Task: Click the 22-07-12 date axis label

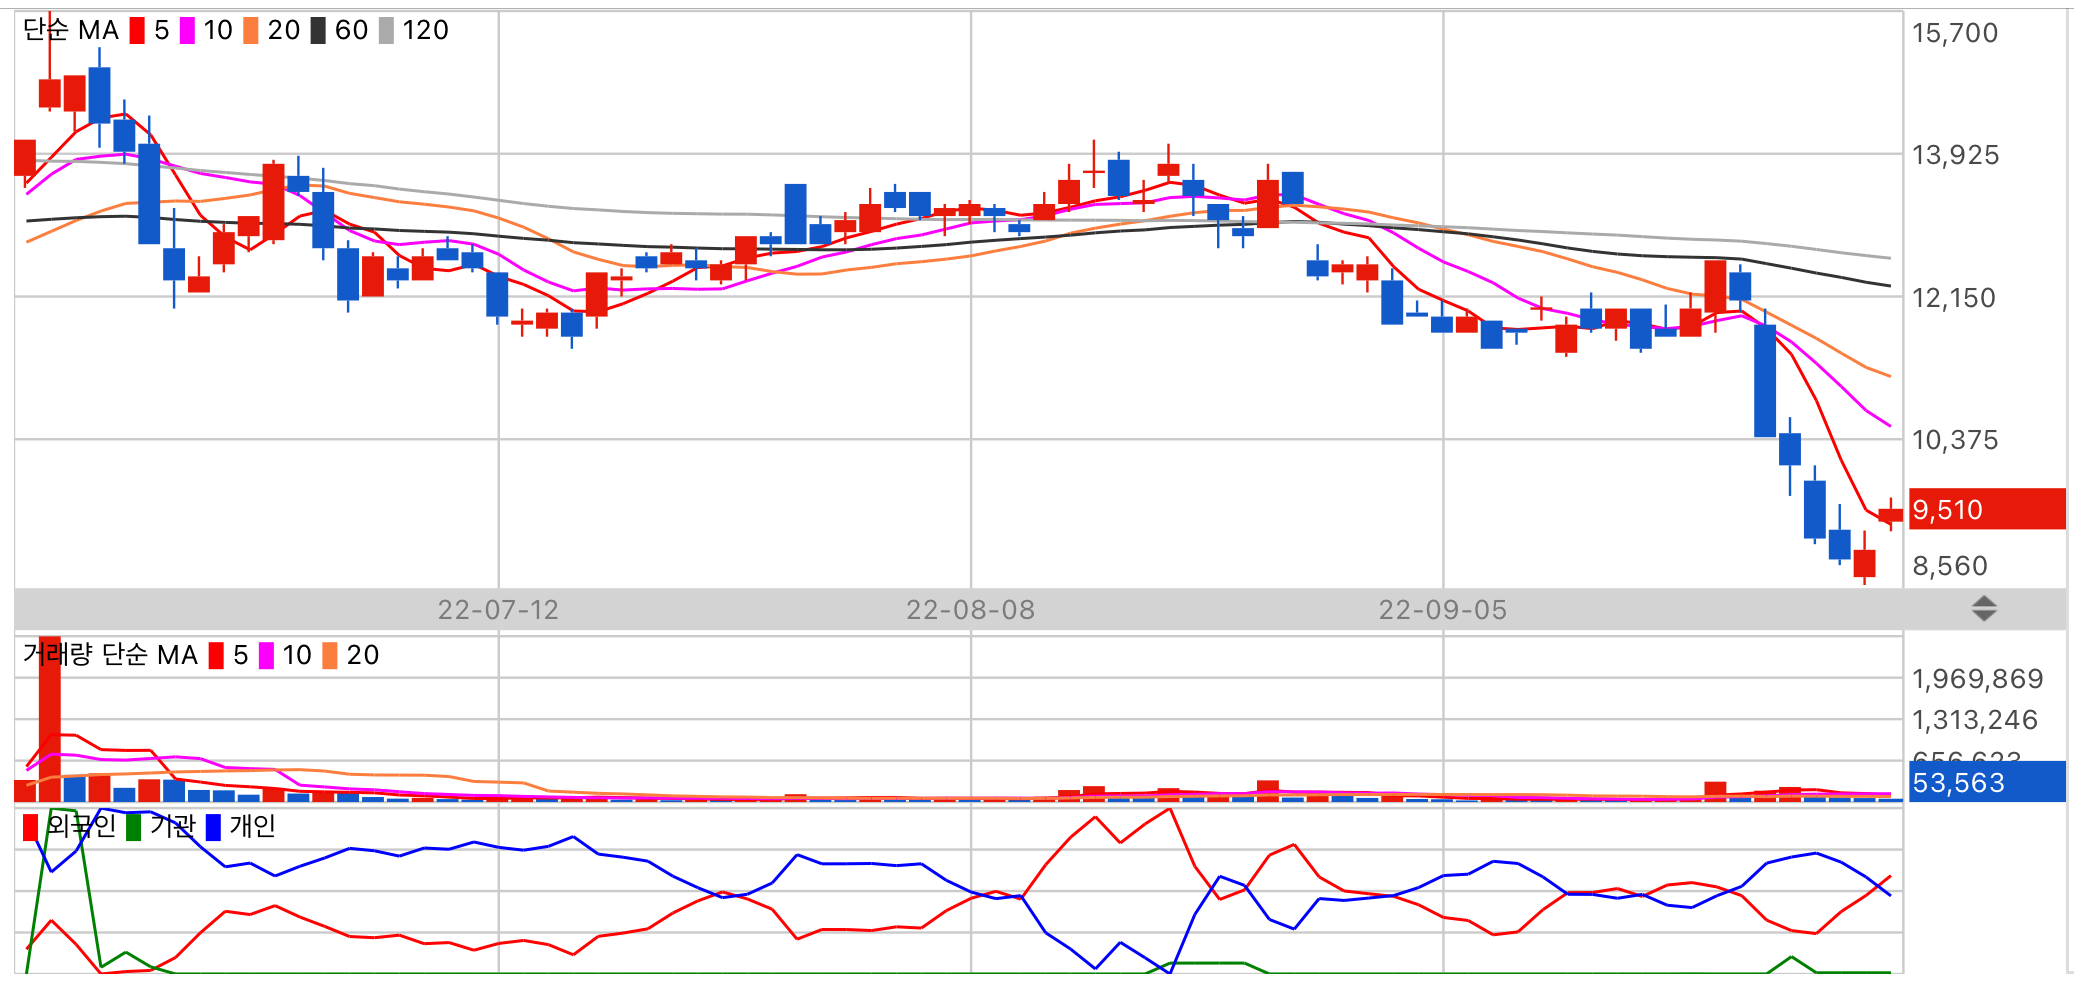Action: click(498, 610)
